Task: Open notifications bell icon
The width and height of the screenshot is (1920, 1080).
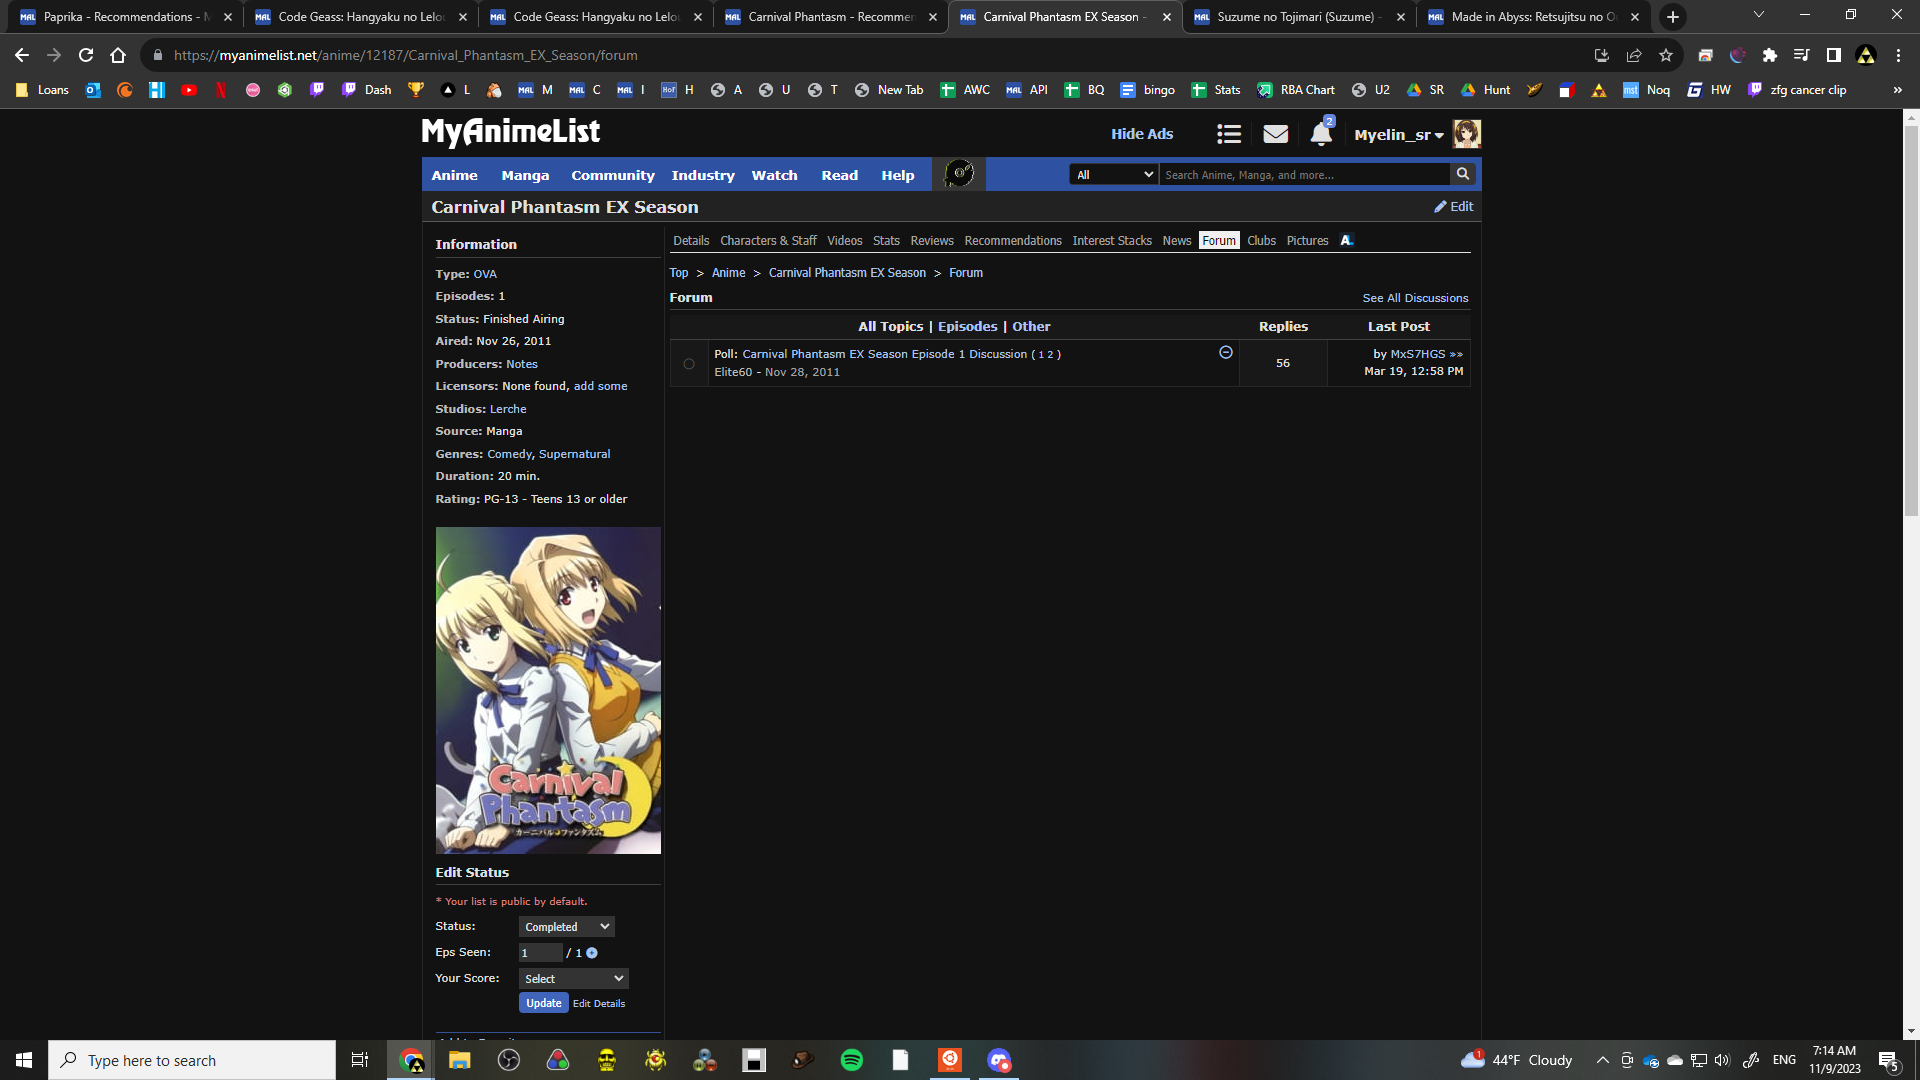Action: pos(1321,134)
